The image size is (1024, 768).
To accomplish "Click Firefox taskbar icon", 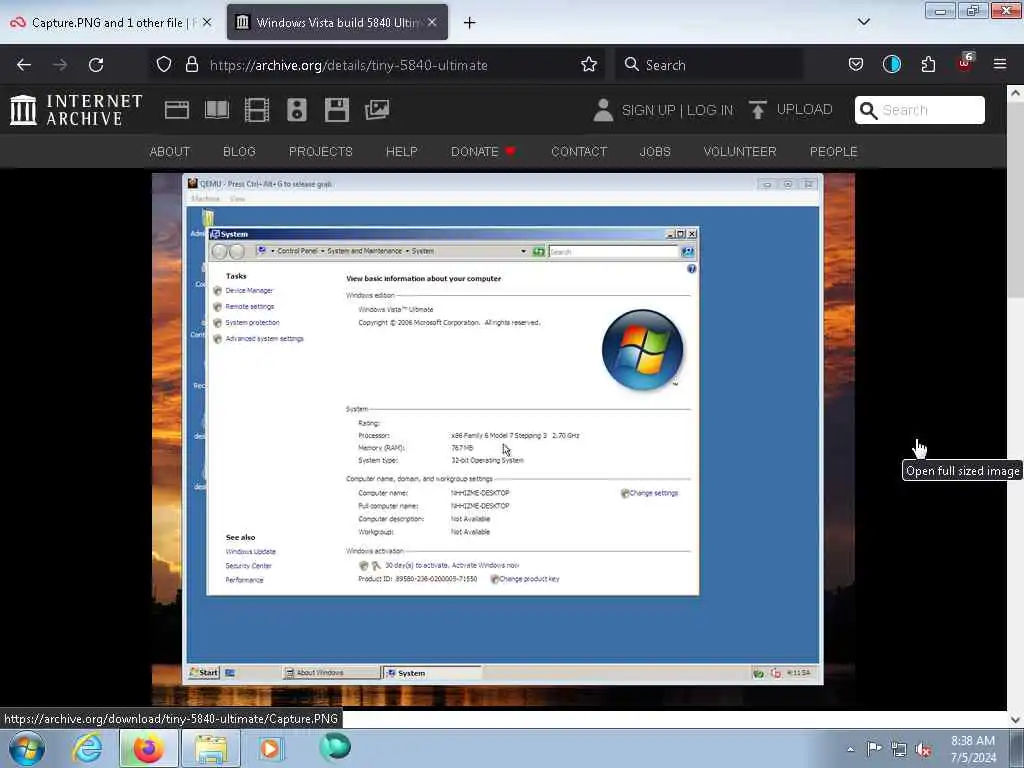I will [148, 748].
